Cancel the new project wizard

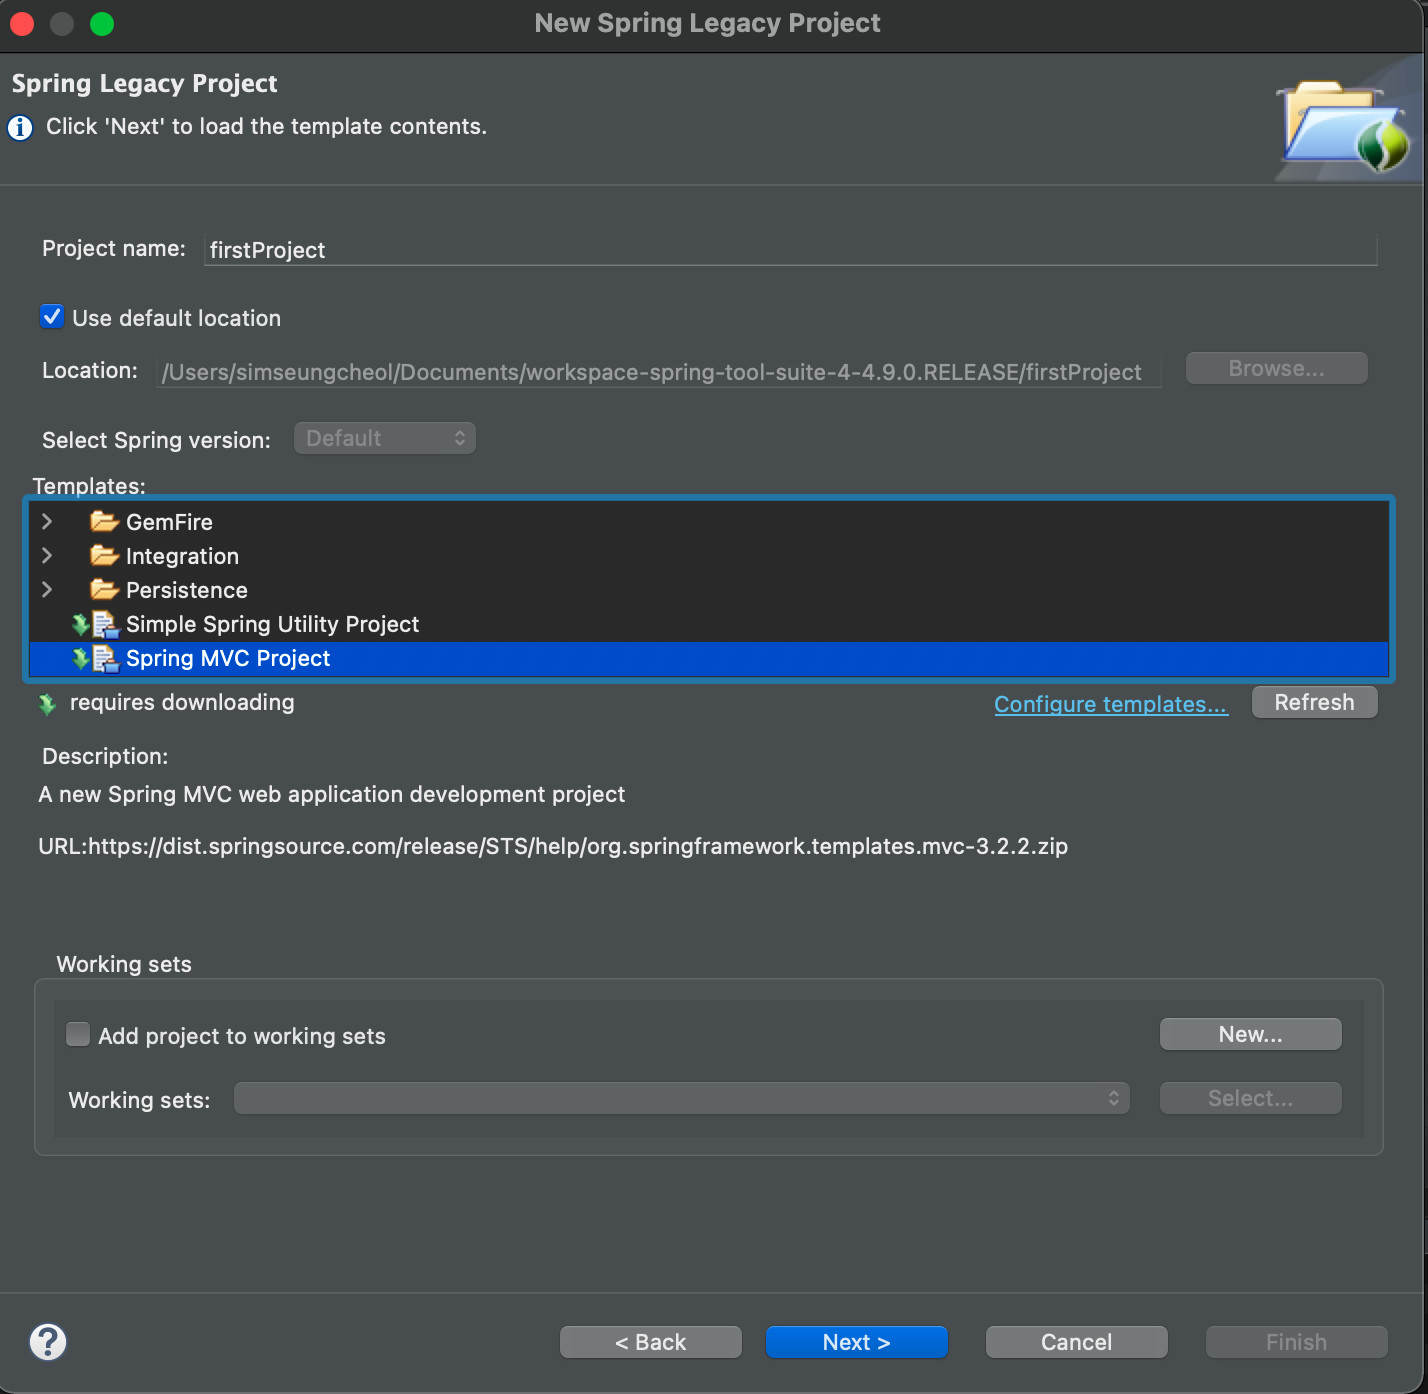[x=1076, y=1342]
